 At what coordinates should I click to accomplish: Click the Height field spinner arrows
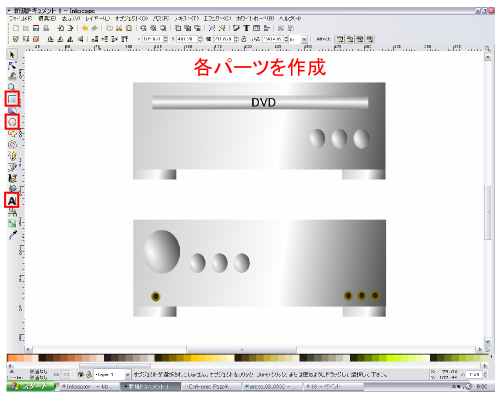(286, 39)
